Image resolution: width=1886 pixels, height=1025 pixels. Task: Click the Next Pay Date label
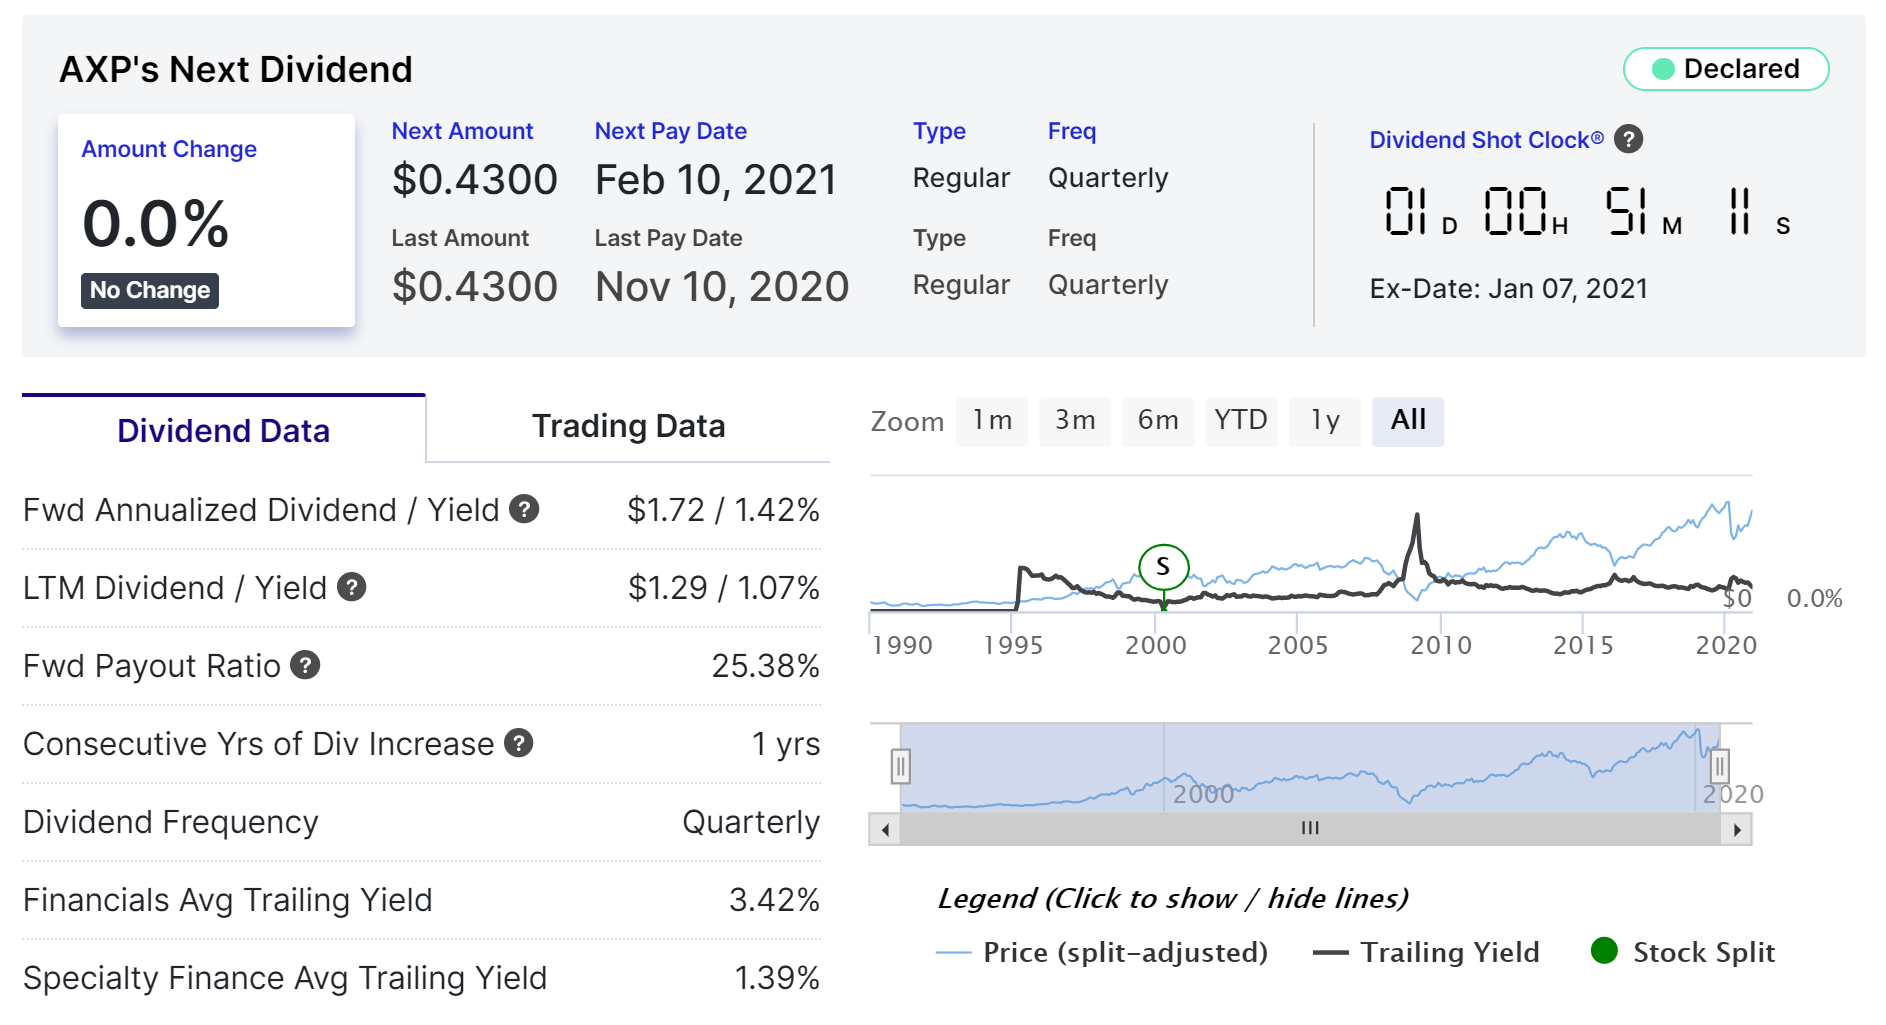click(x=671, y=131)
